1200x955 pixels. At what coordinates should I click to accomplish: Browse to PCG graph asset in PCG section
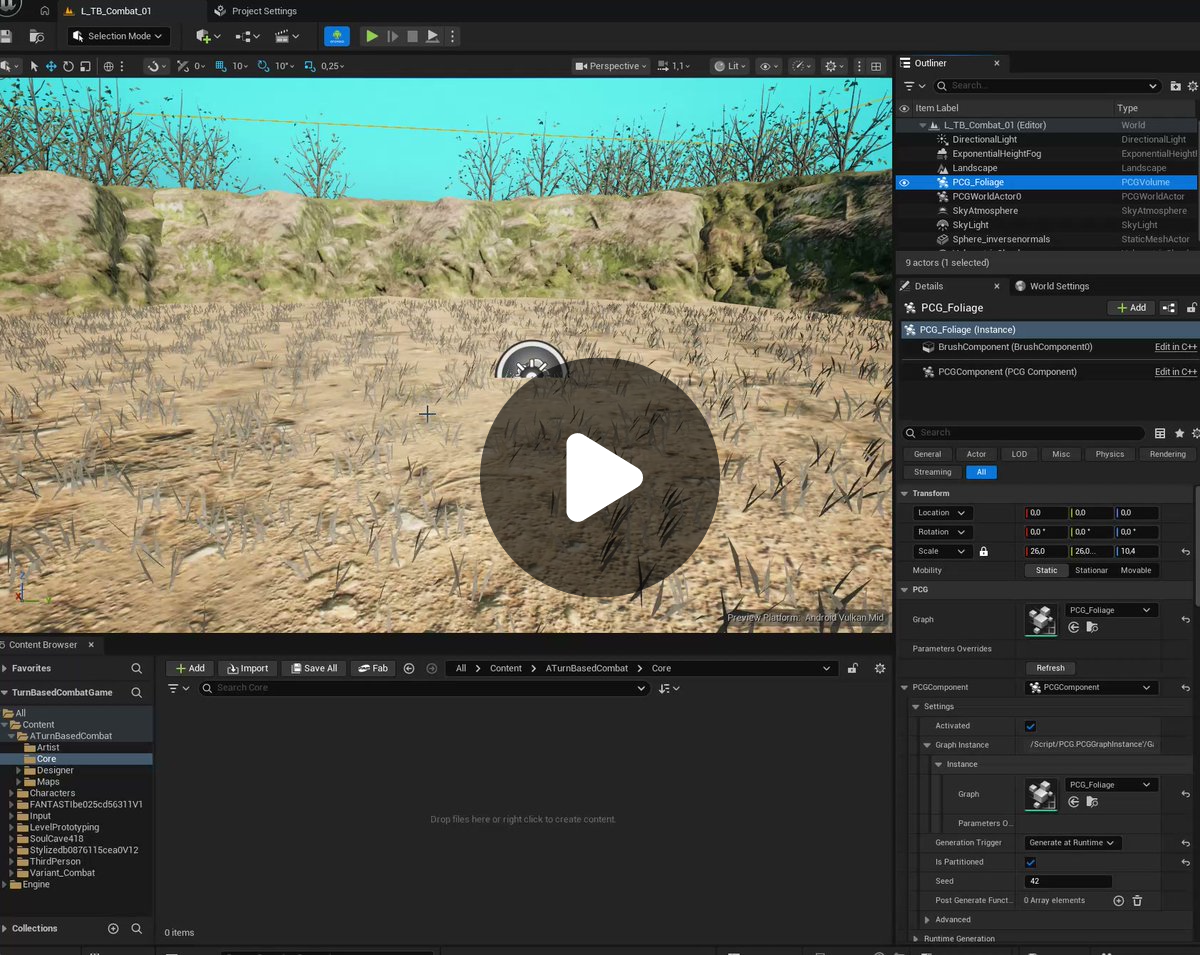[x=1092, y=627]
